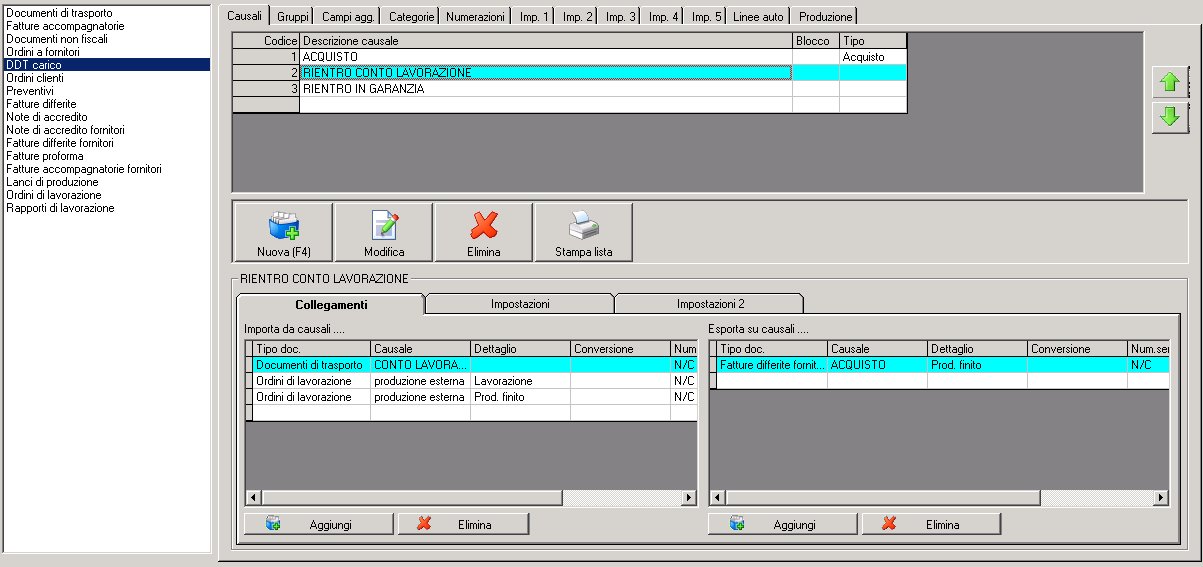Select import row with Prod. finito detail
Screen dimensions: 1203x567
click(x=472, y=397)
